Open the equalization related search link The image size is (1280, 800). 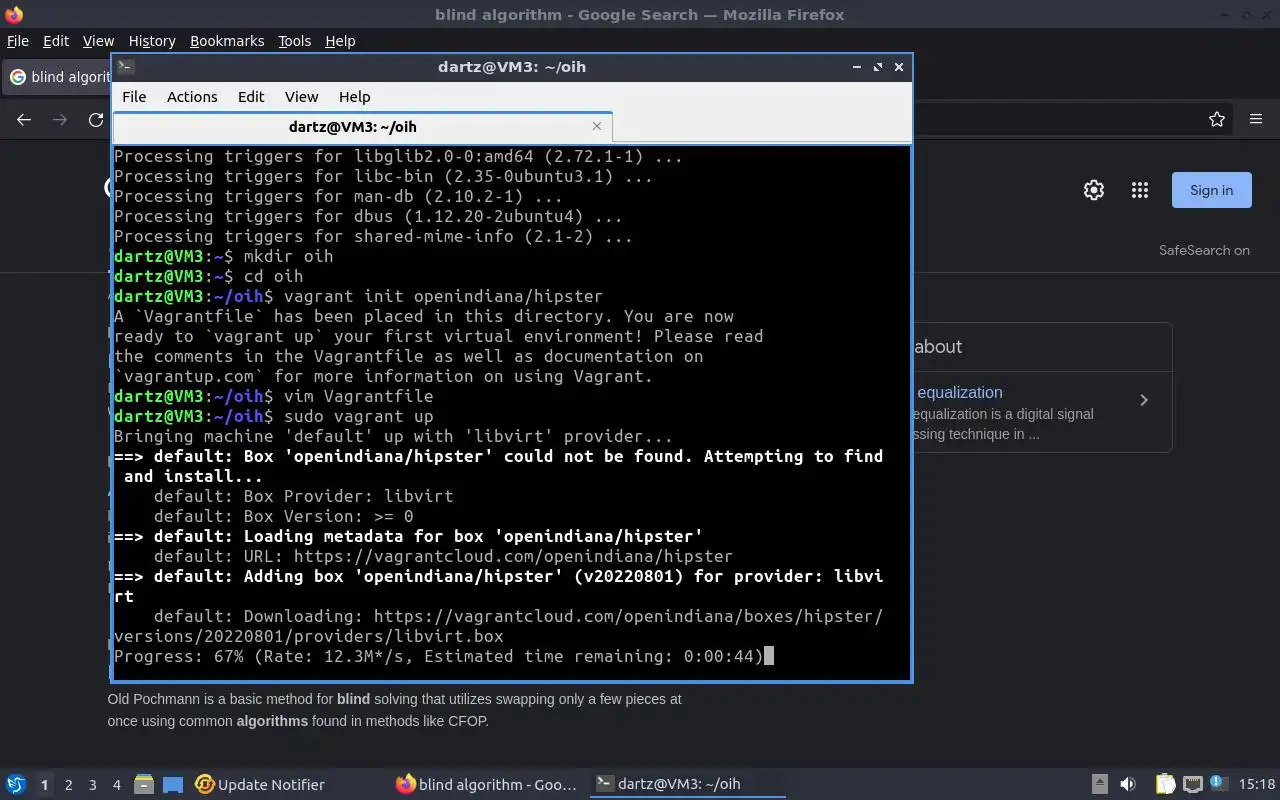click(x=959, y=392)
